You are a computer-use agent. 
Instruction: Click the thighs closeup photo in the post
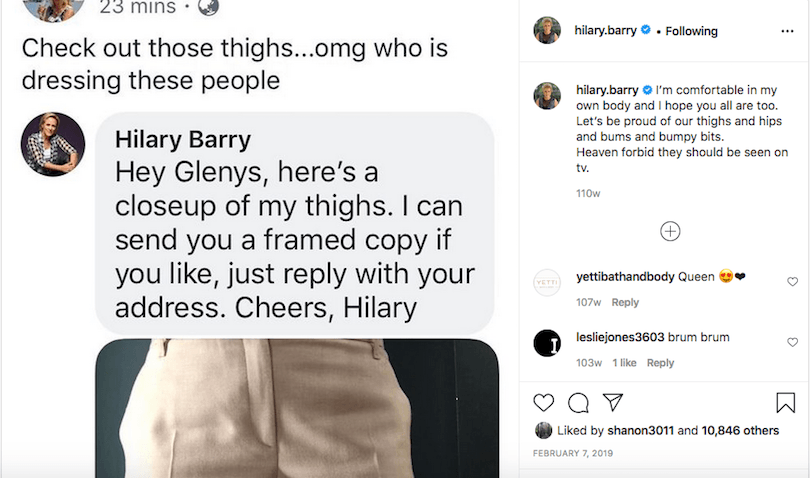297,408
